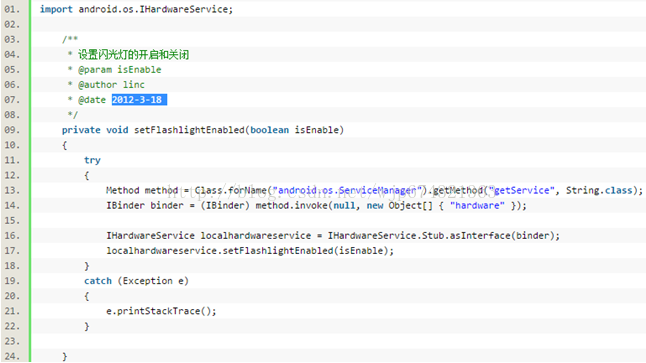This screenshot has height=363, width=646.
Task: Click line number 17.
Action: (x=12, y=251)
